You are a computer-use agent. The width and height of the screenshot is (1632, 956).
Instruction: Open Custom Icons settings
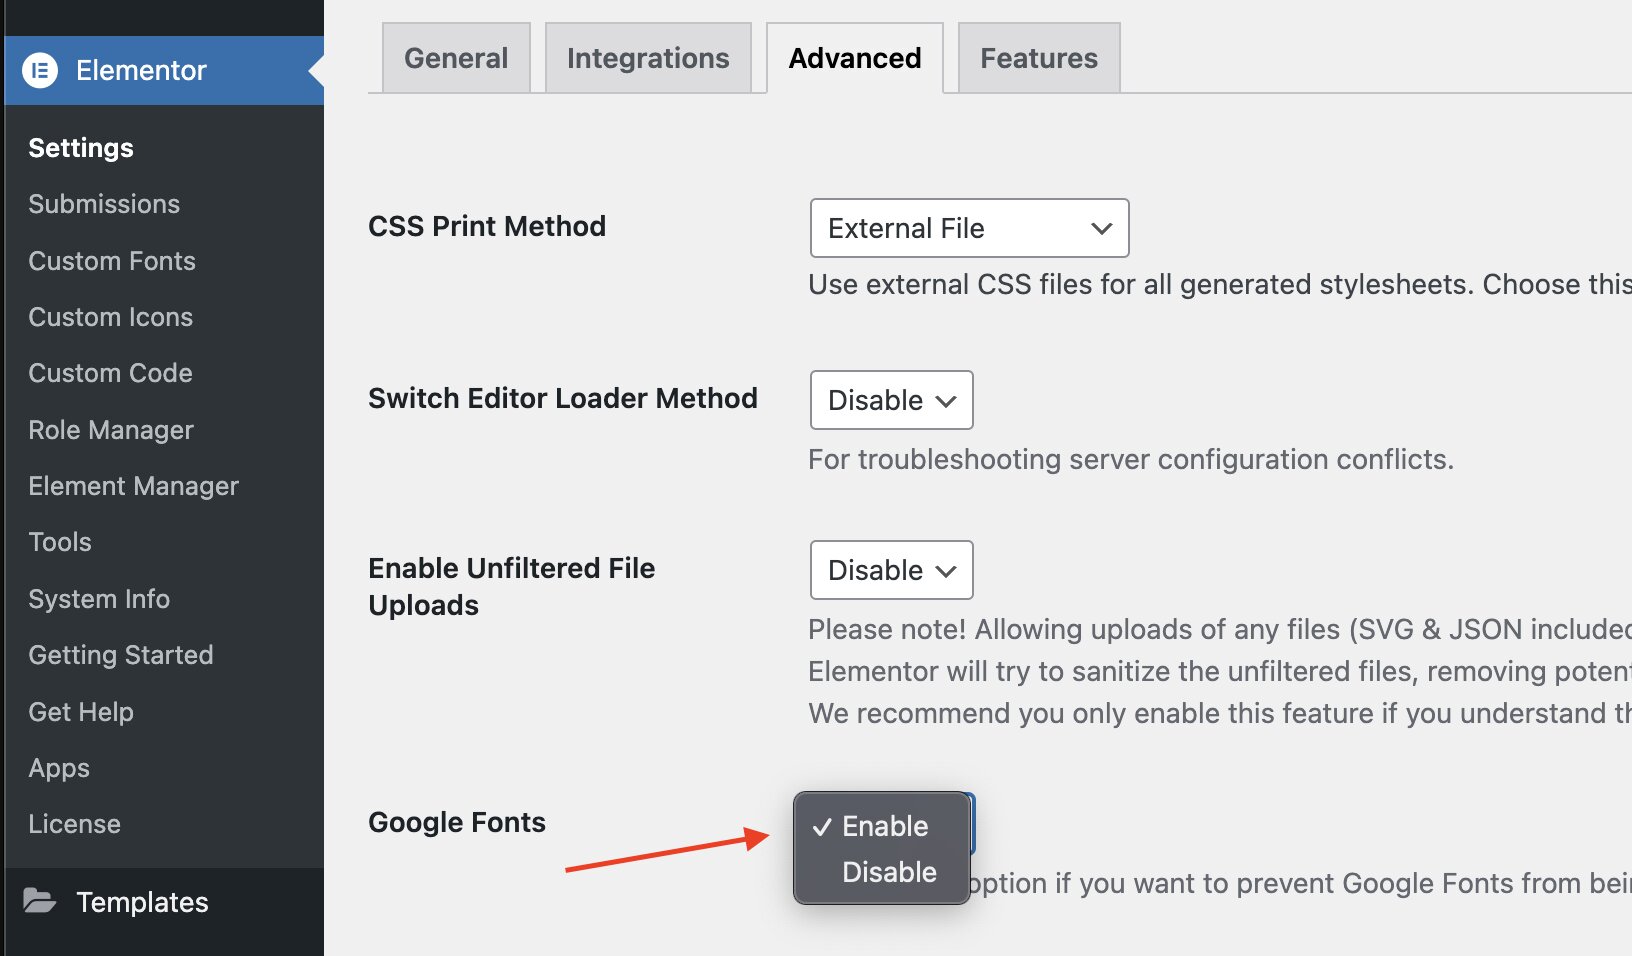(110, 316)
